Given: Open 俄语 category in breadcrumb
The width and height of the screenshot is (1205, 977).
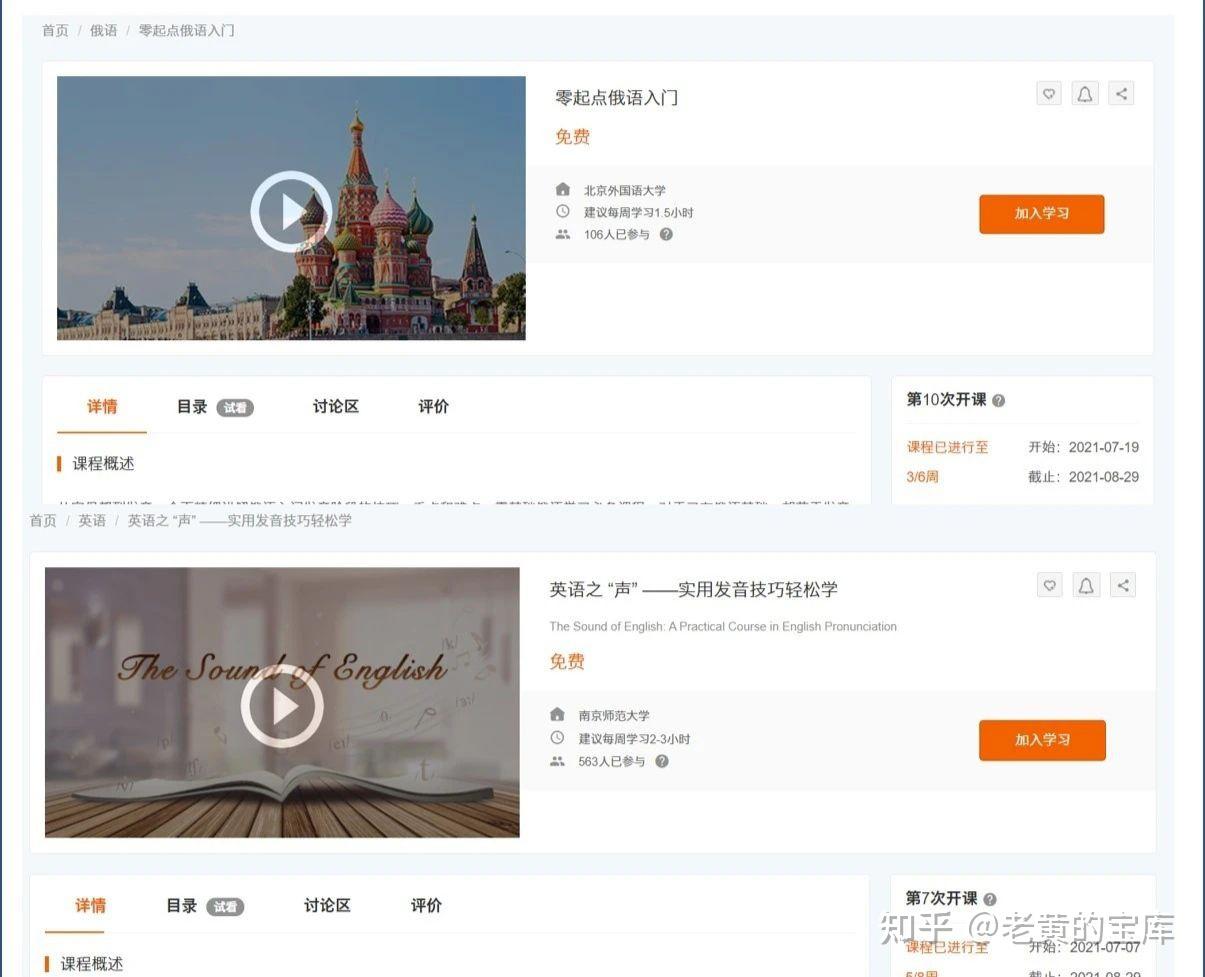Looking at the screenshot, I should click(x=104, y=30).
